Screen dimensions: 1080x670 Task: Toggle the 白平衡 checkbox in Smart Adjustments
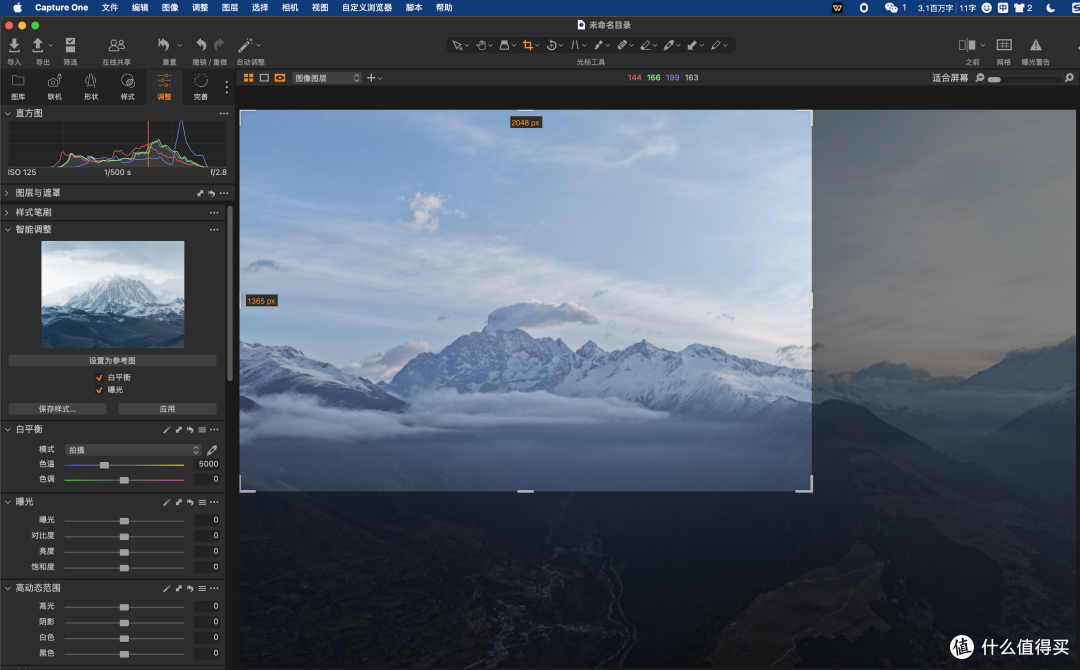[x=99, y=377]
